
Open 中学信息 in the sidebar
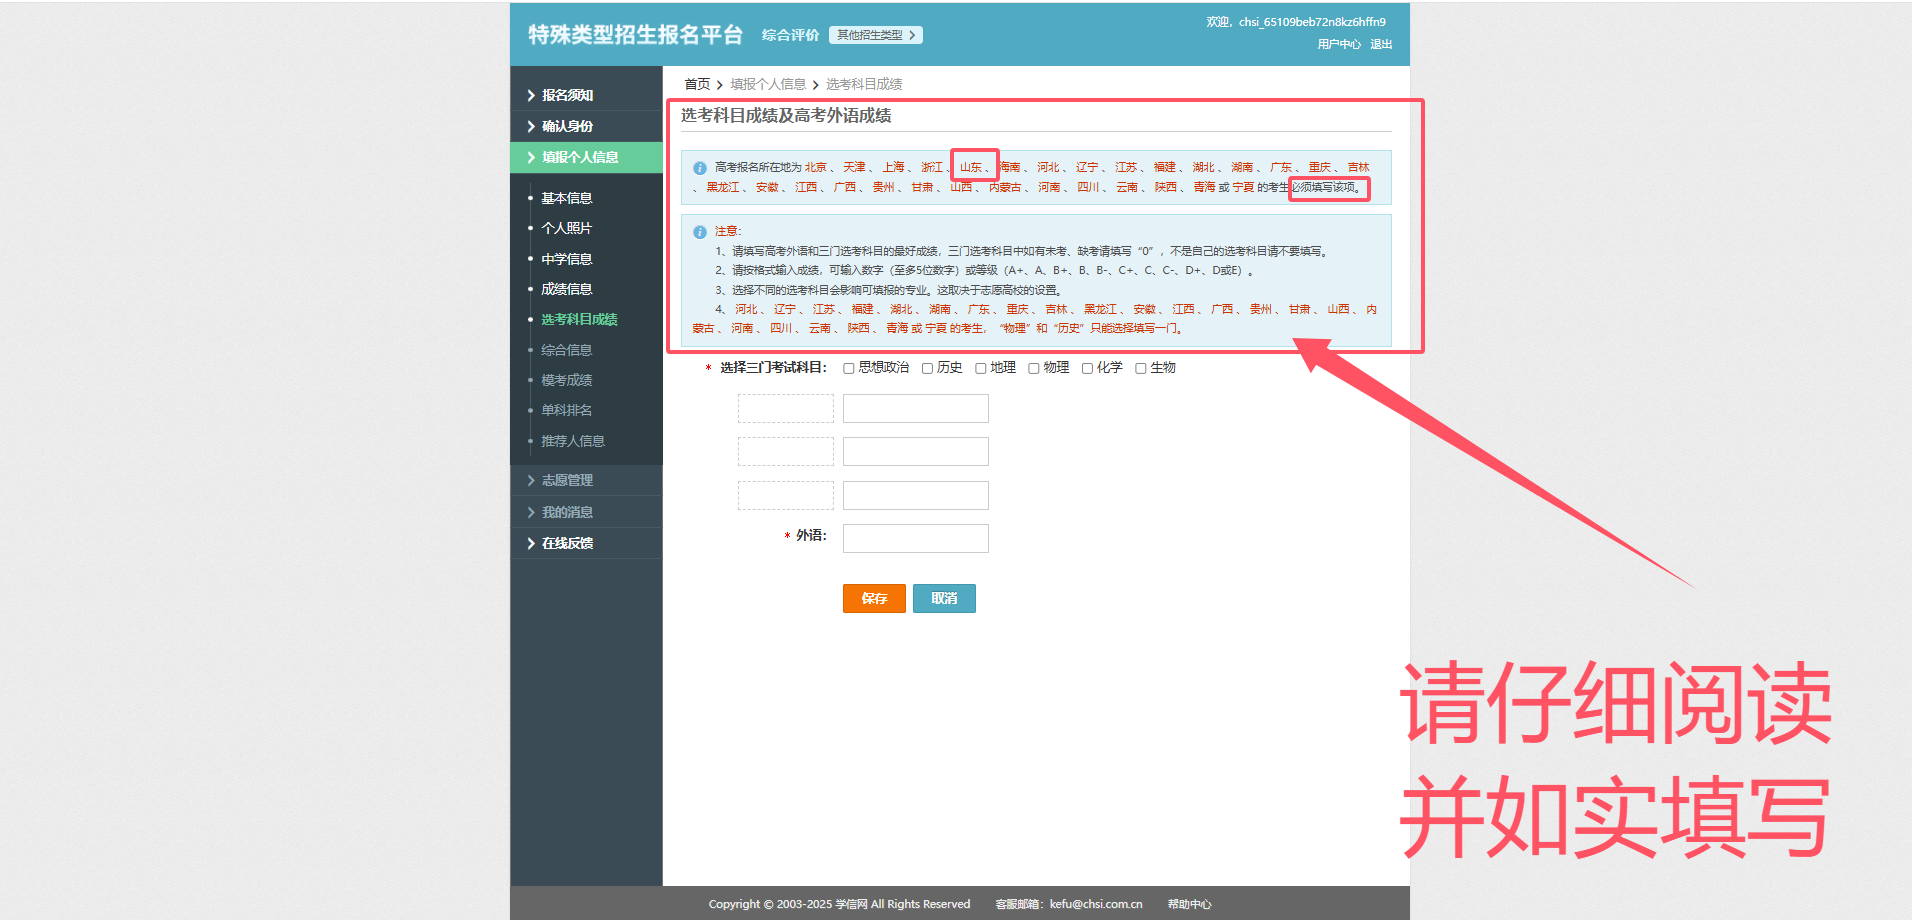coord(566,260)
